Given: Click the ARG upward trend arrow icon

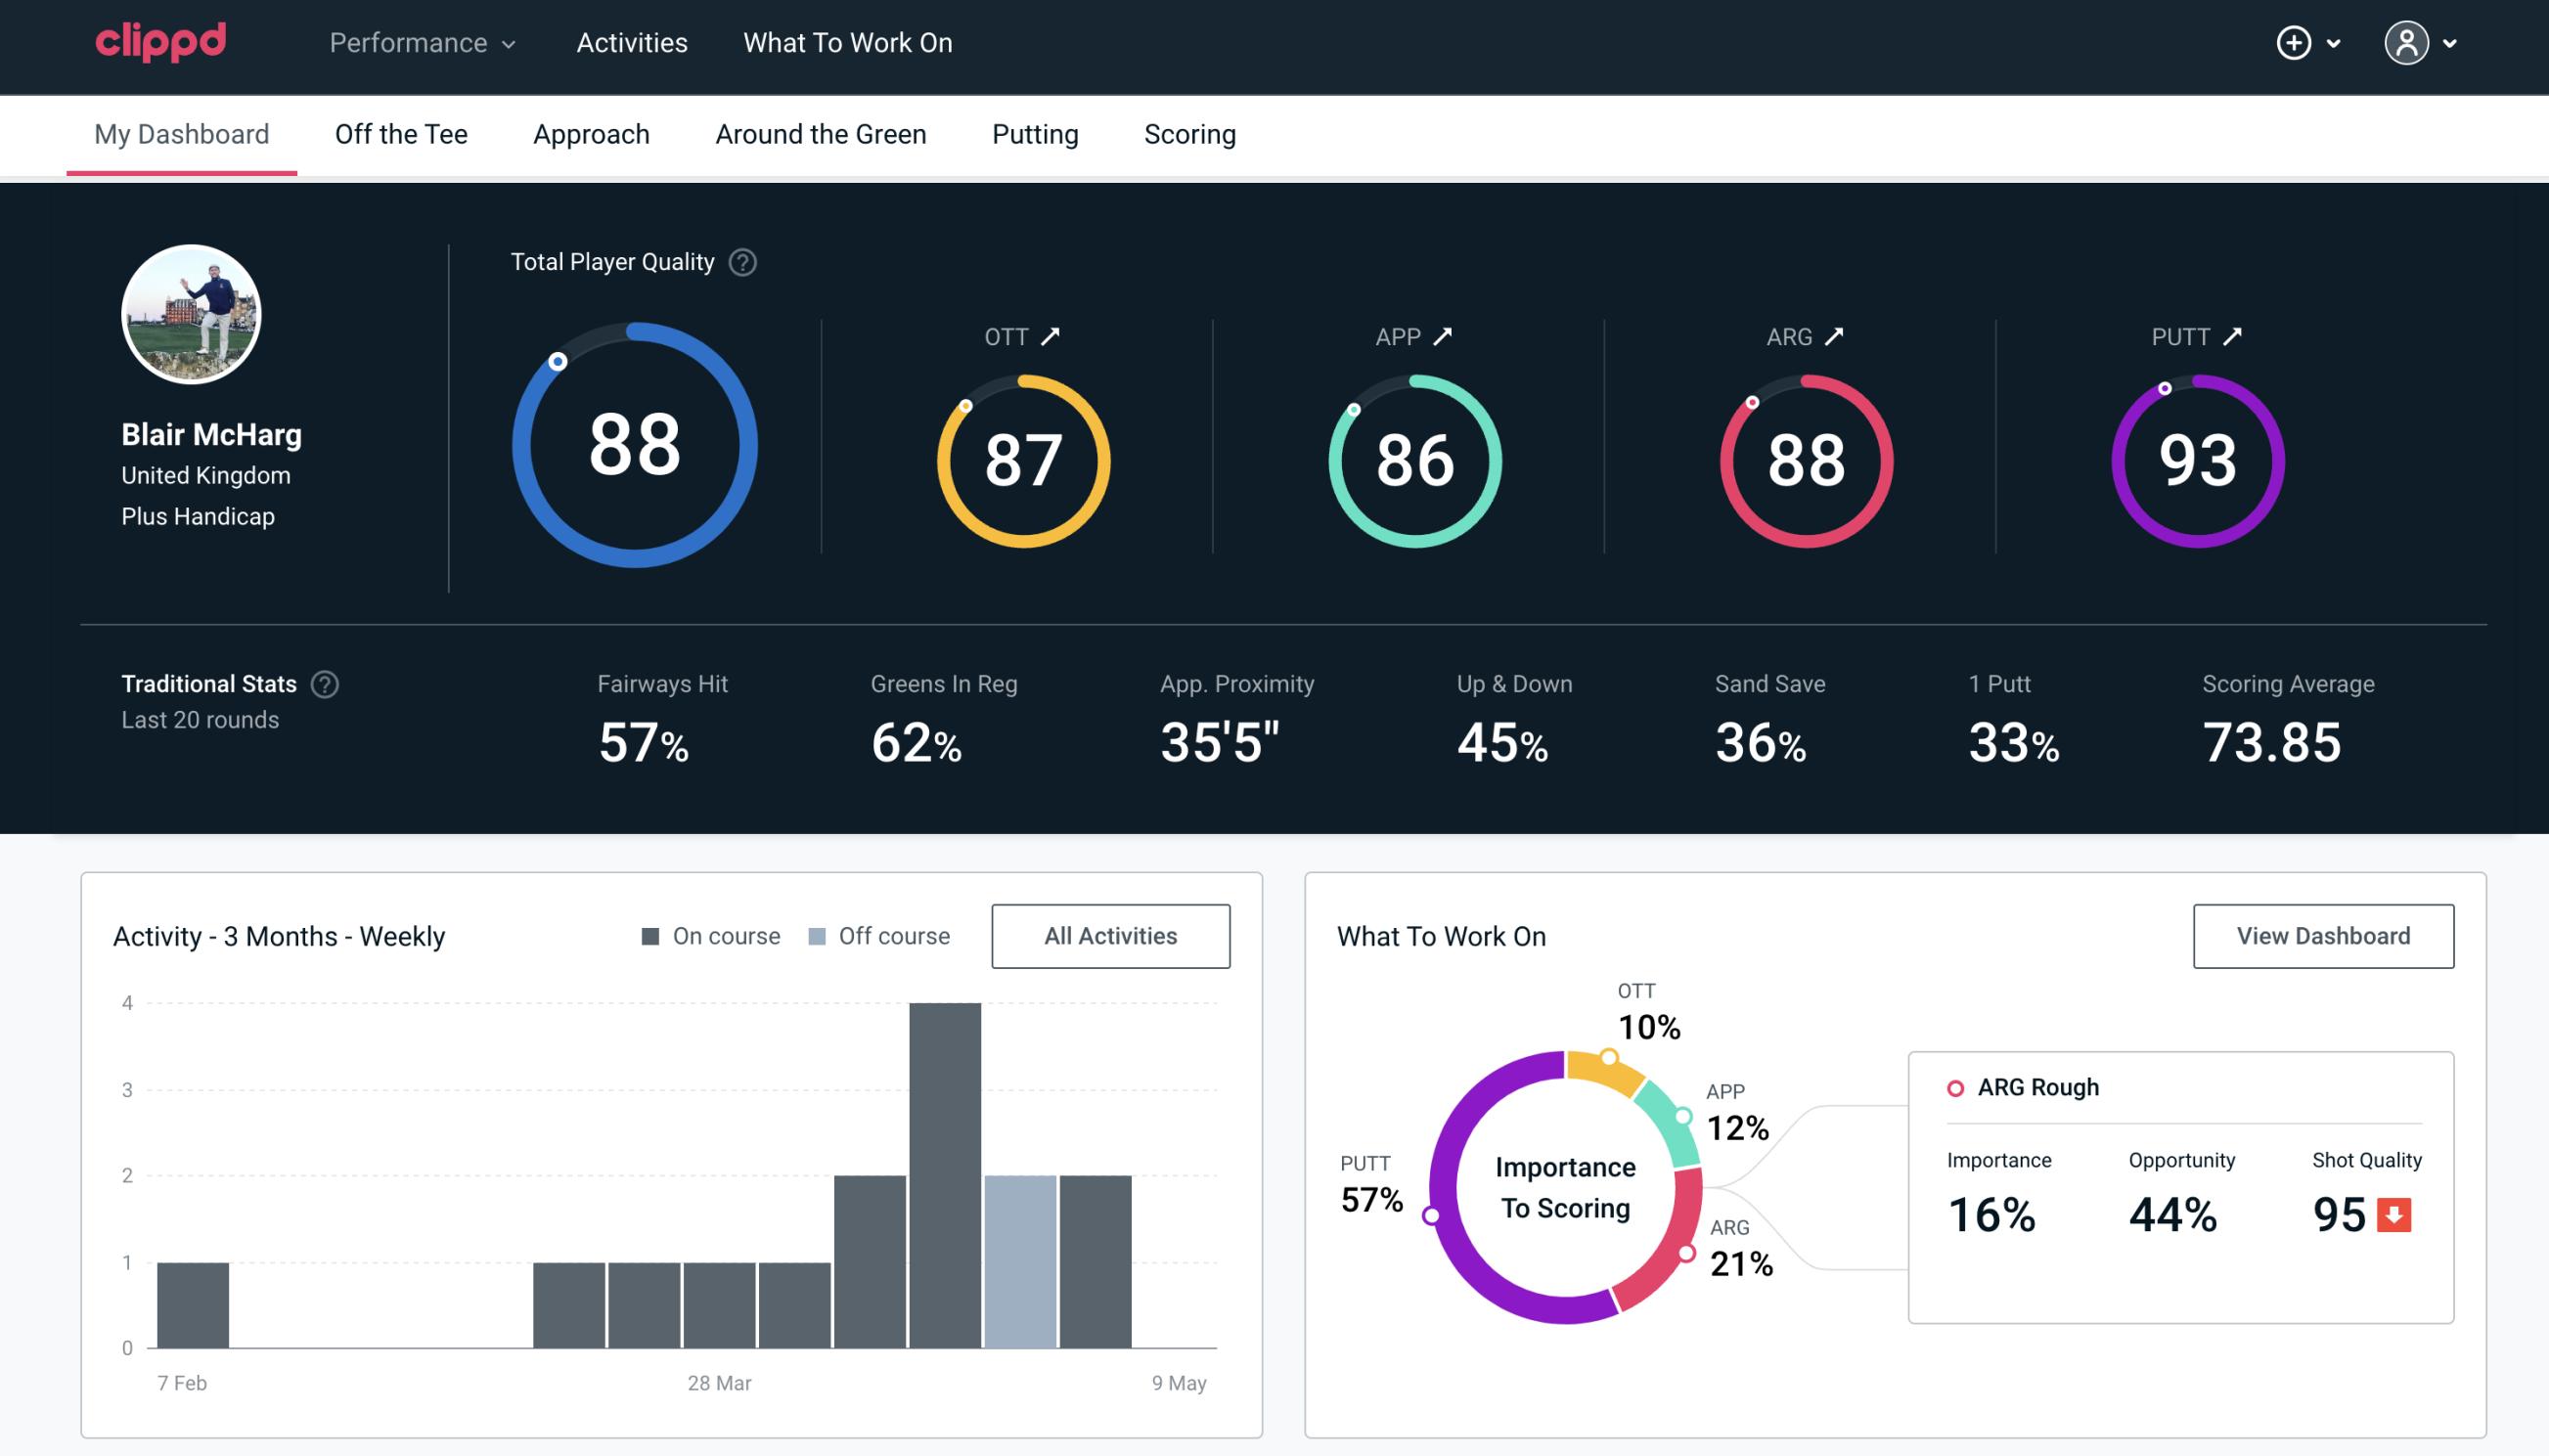Looking at the screenshot, I should (1833, 336).
